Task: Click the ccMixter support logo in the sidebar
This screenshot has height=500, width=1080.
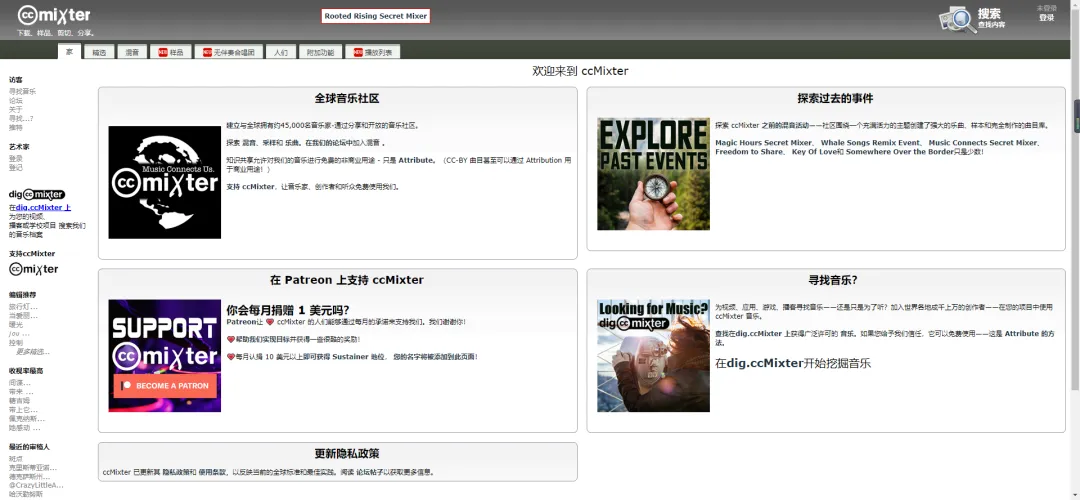Action: (x=34, y=269)
